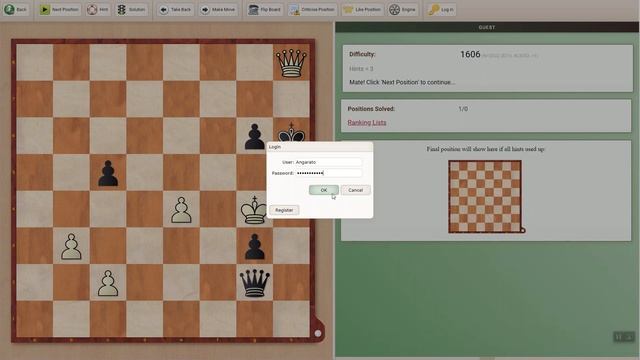Image resolution: width=640 pixels, height=360 pixels.
Task: Confirm login with the OK button
Action: coord(324,190)
